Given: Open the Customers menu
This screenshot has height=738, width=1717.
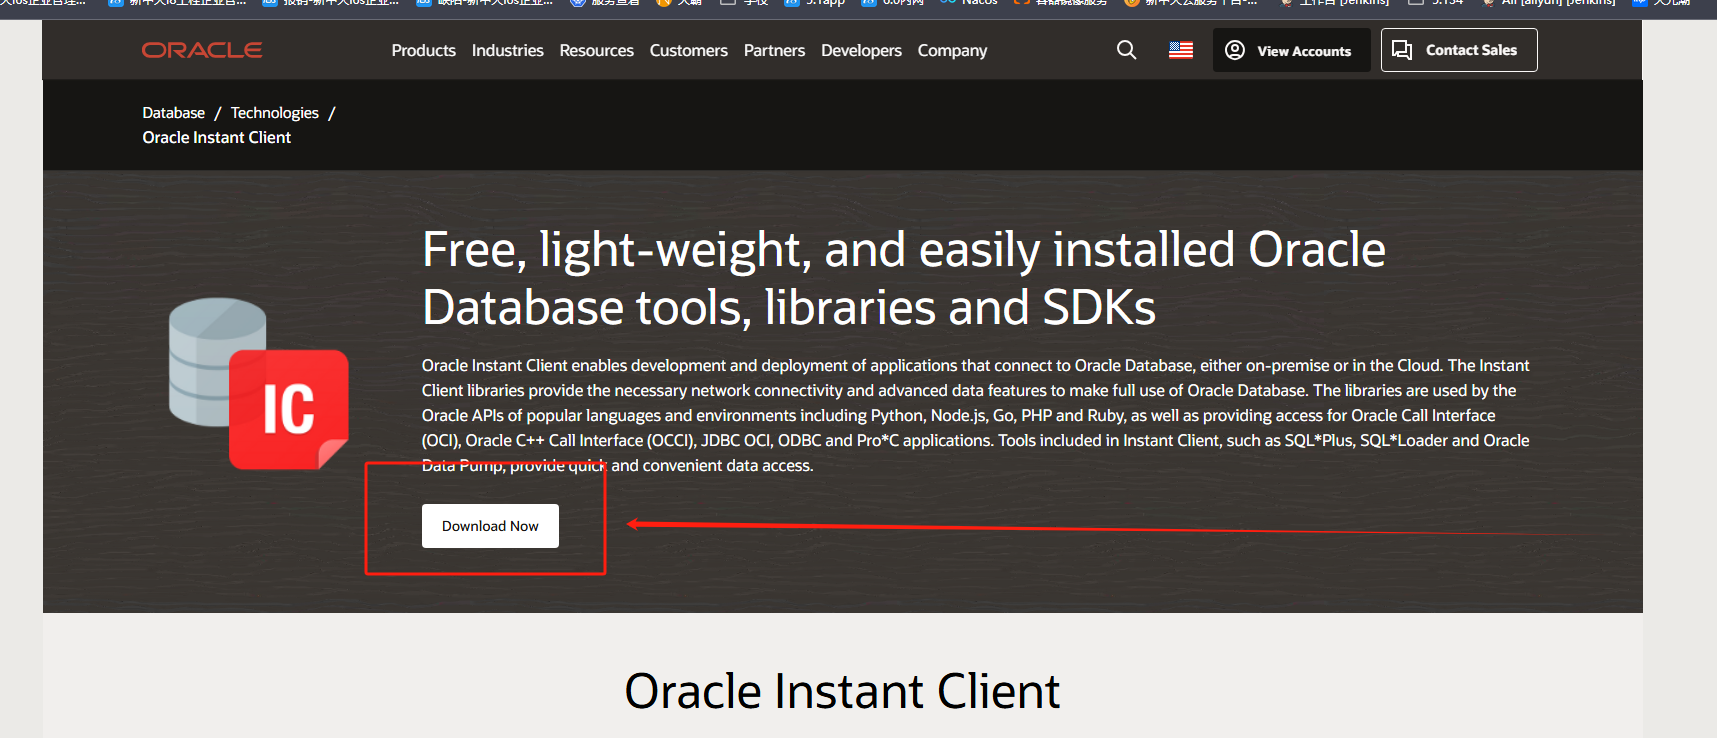Looking at the screenshot, I should coord(688,50).
